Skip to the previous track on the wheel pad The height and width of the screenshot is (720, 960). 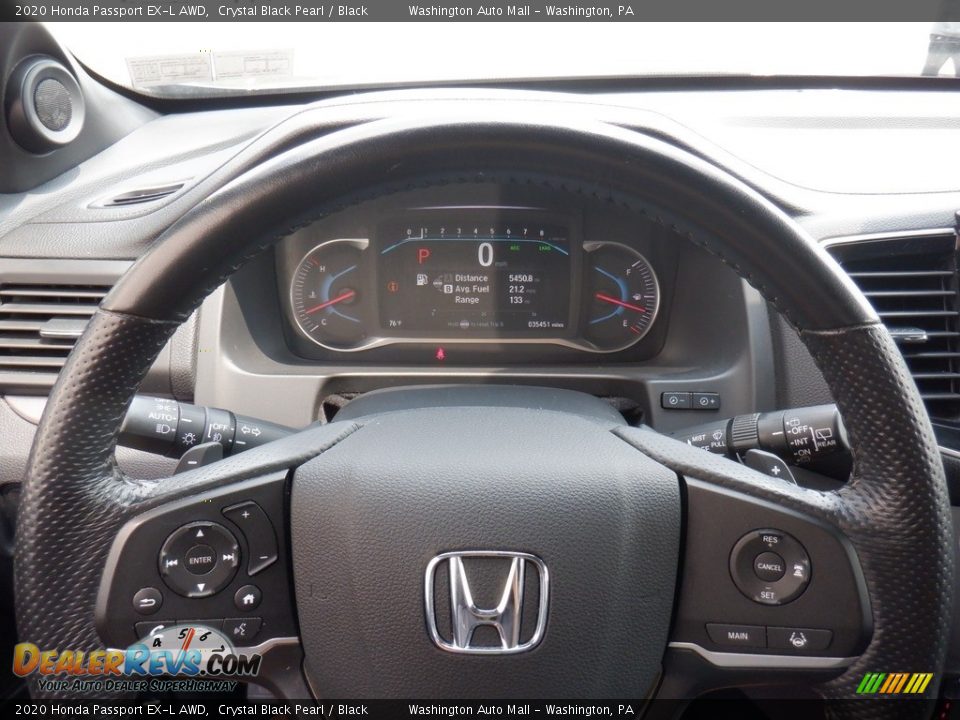(x=171, y=563)
